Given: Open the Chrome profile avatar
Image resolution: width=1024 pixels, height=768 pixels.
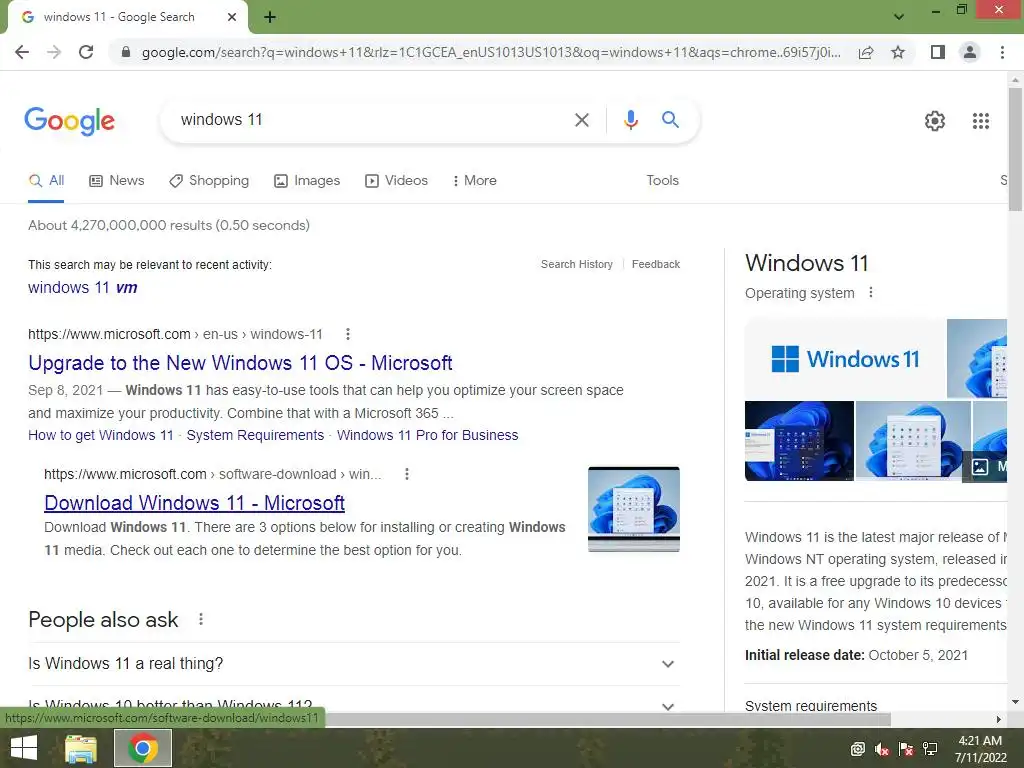Looking at the screenshot, I should pyautogui.click(x=970, y=52).
